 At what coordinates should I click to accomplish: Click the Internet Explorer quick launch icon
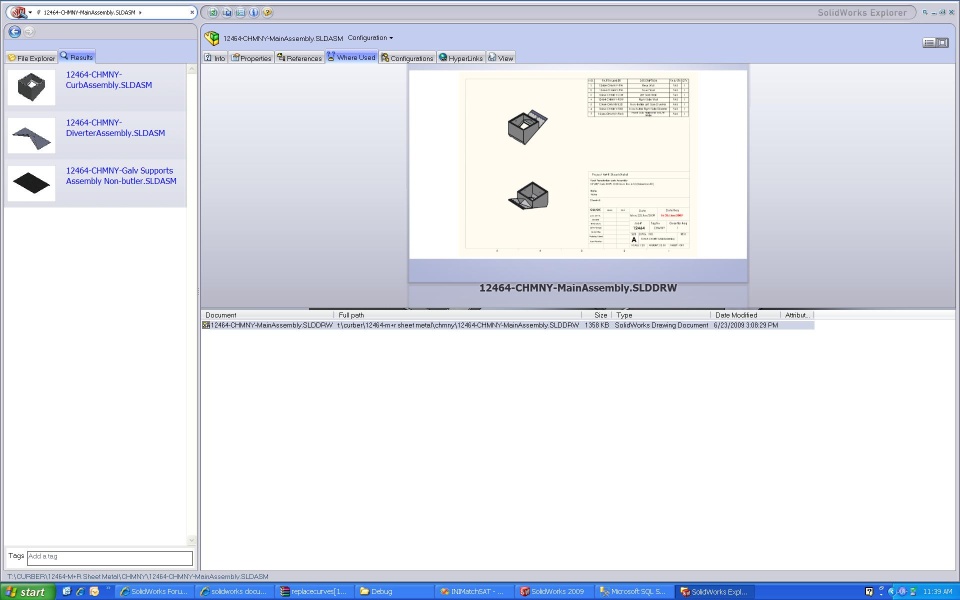point(80,591)
